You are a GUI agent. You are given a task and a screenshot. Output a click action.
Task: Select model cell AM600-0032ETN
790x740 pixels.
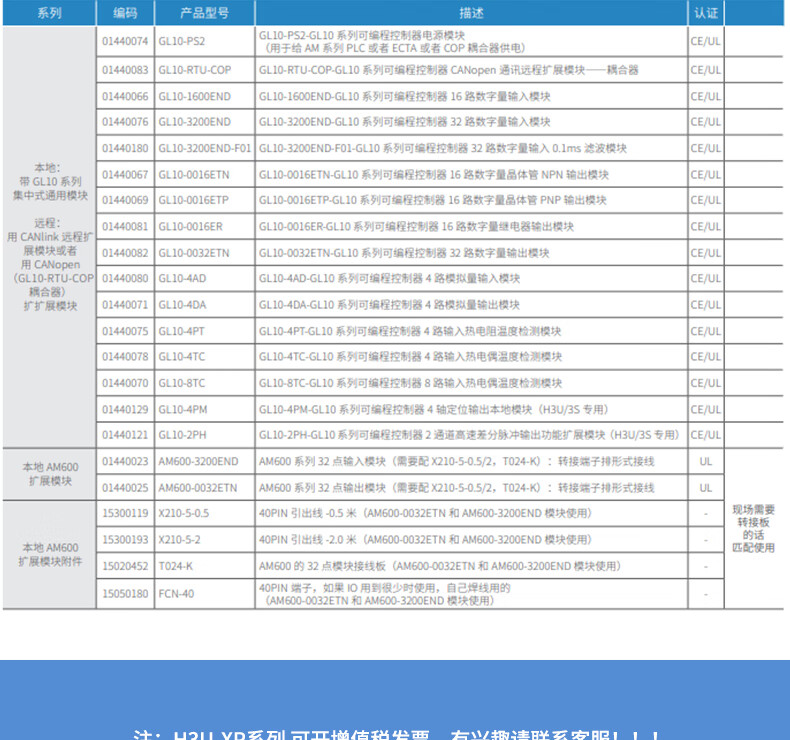tap(205, 488)
